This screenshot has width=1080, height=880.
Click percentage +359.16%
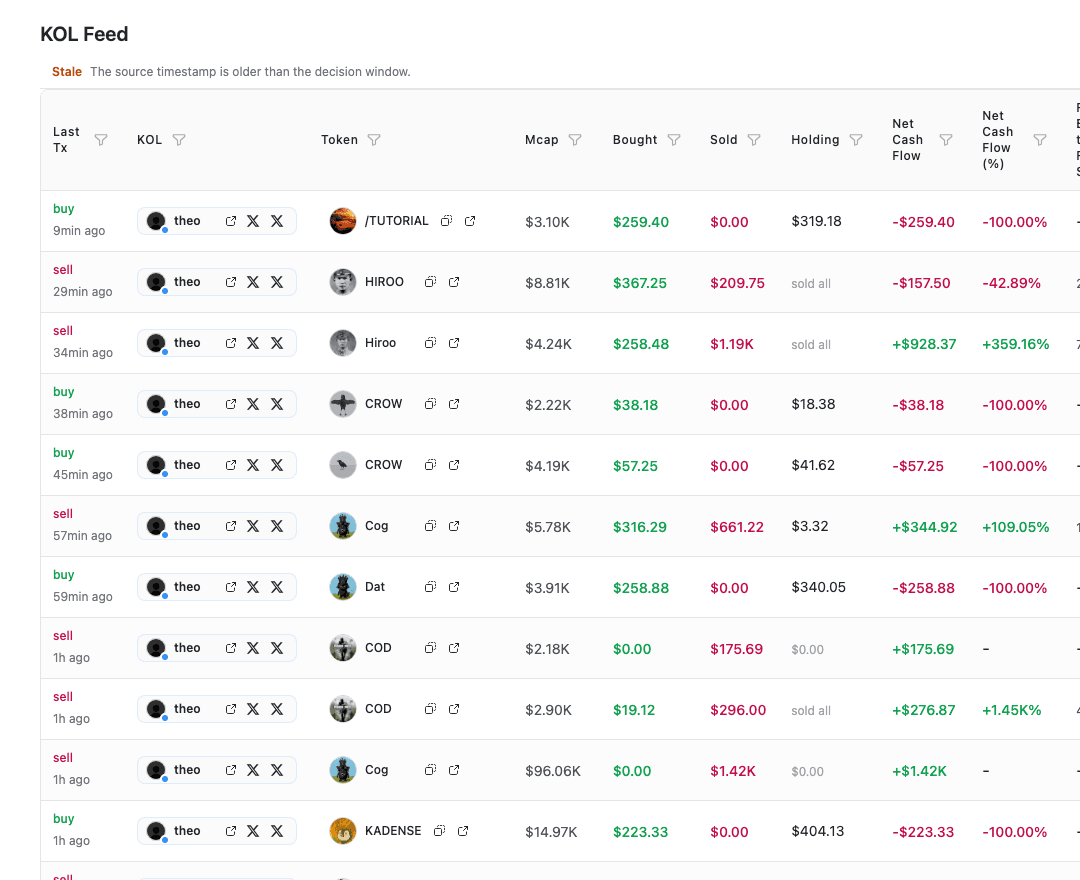coord(1016,344)
